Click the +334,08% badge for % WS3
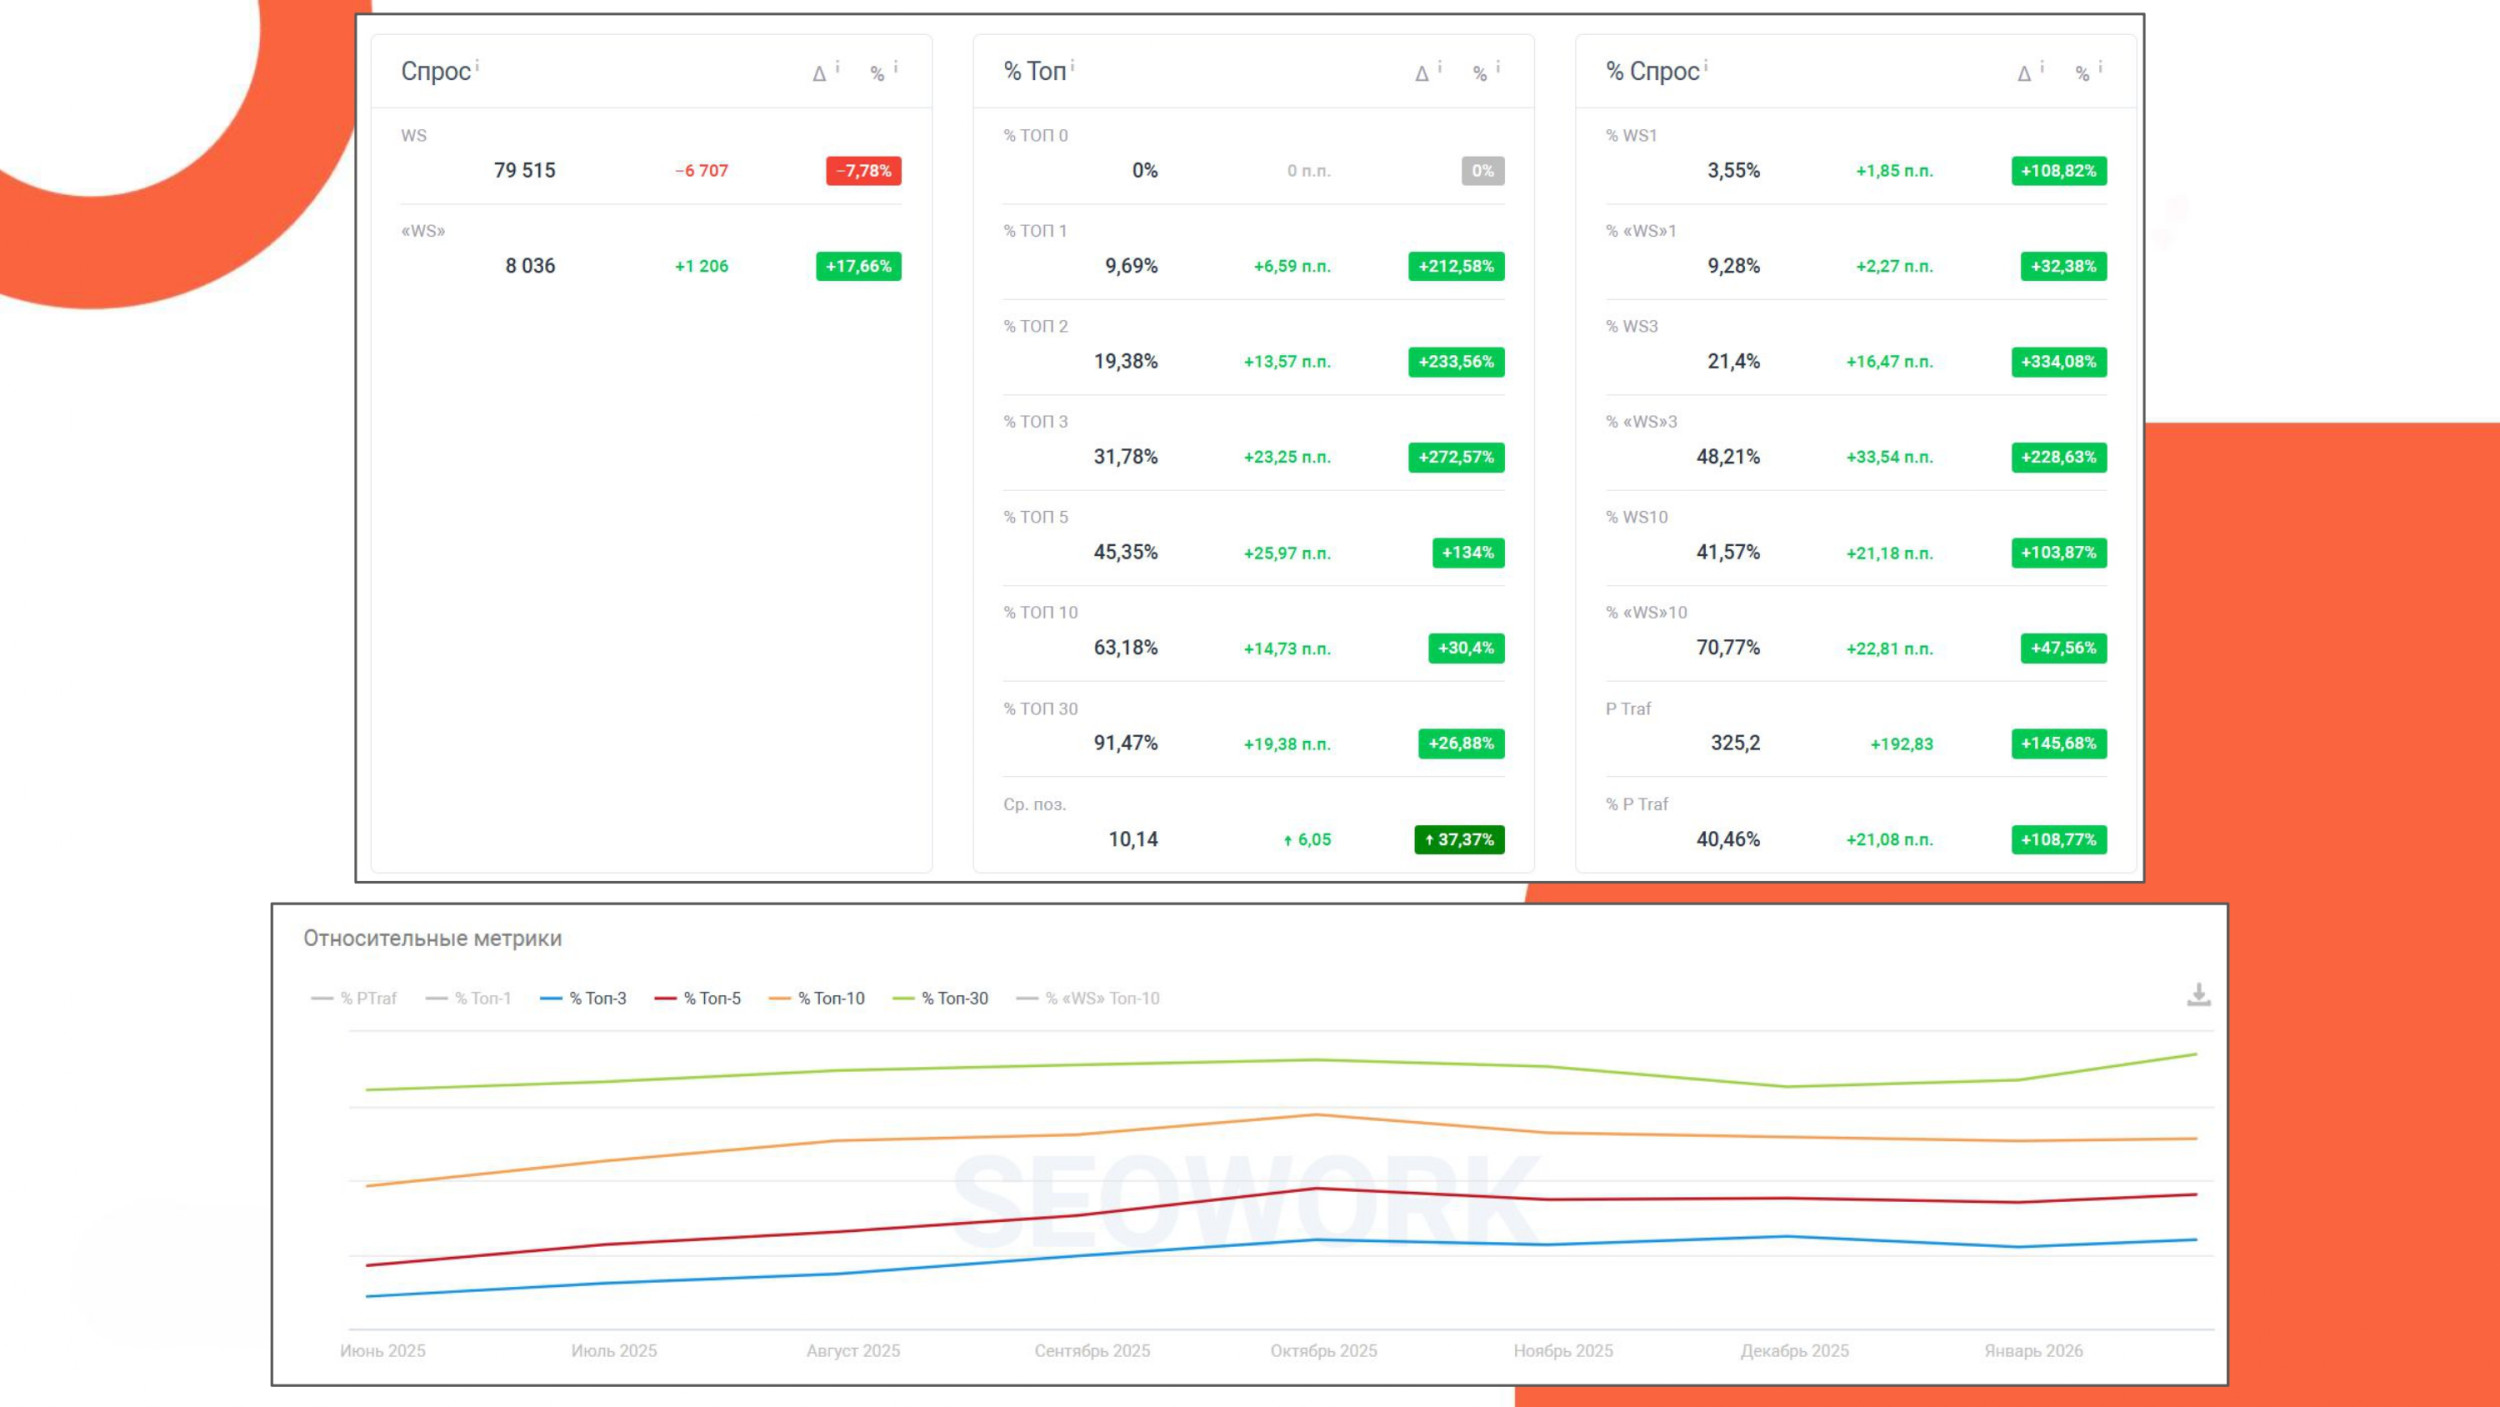This screenshot has width=2500, height=1407. [x=2059, y=361]
